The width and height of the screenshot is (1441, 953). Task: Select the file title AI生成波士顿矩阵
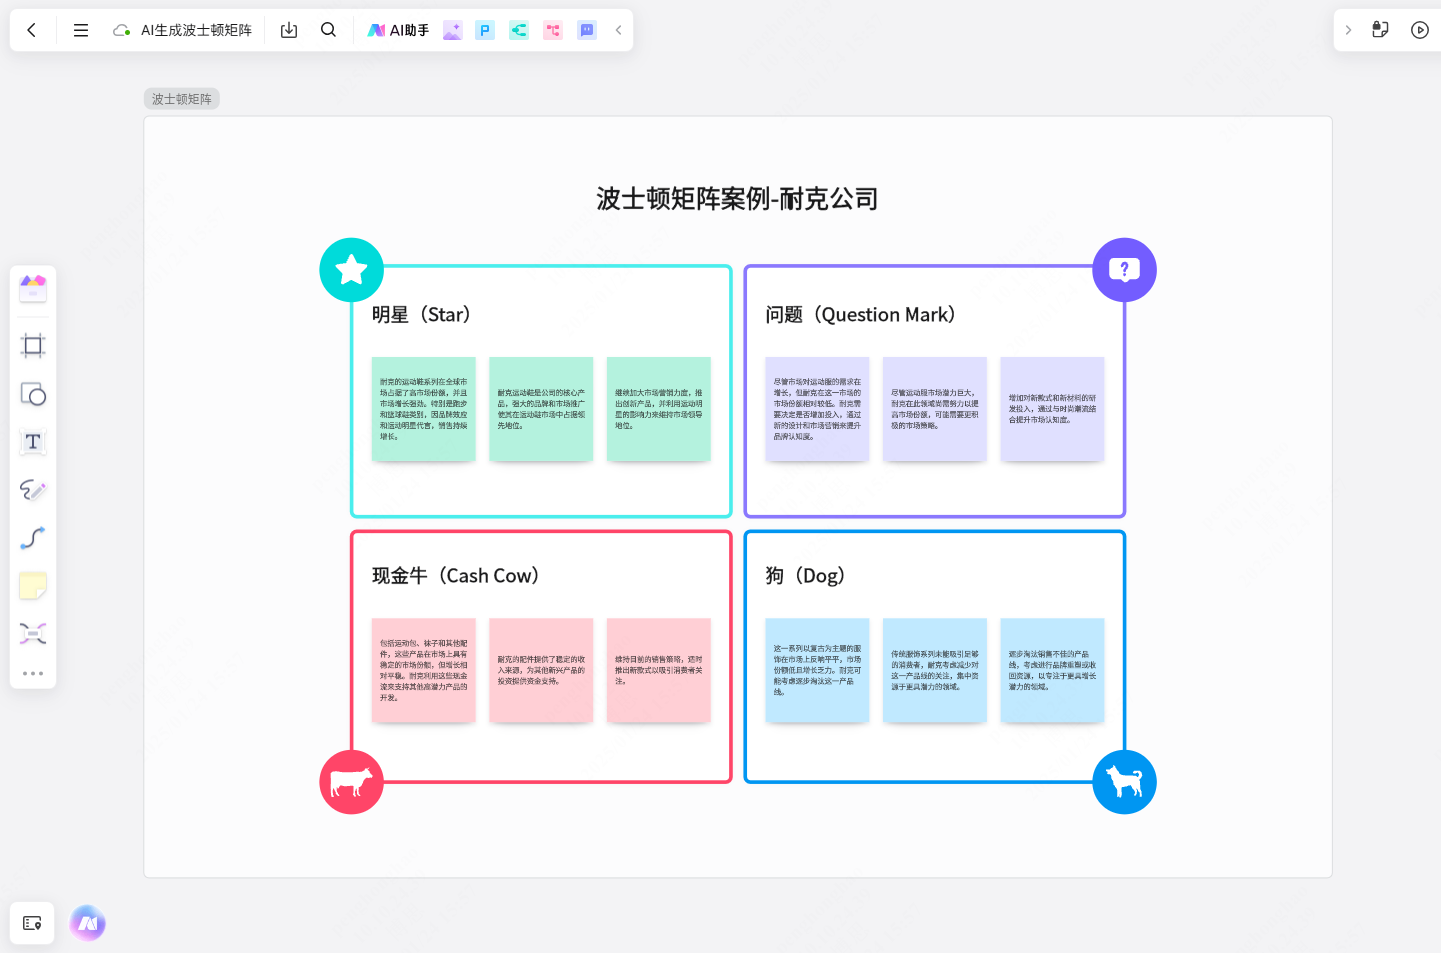coord(196,30)
